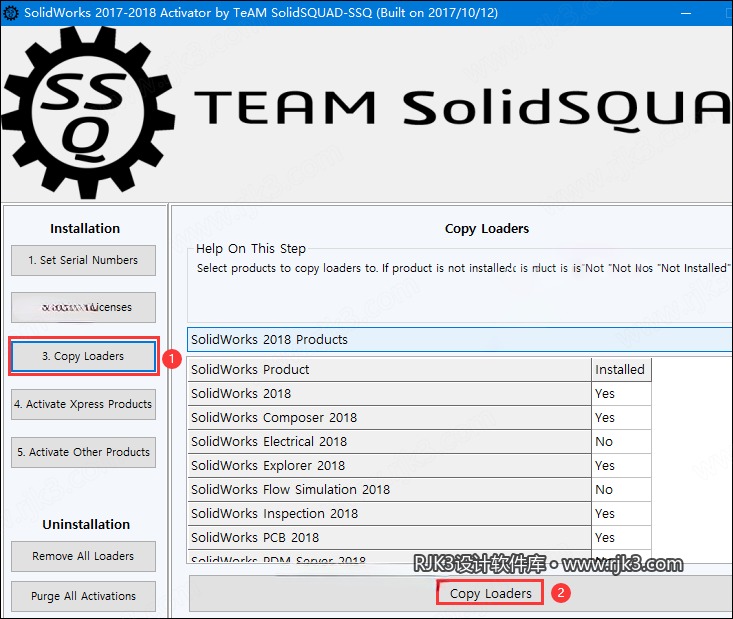Click the Yes cell for Composer 2018
The height and width of the screenshot is (619, 733).
pyautogui.click(x=621, y=417)
